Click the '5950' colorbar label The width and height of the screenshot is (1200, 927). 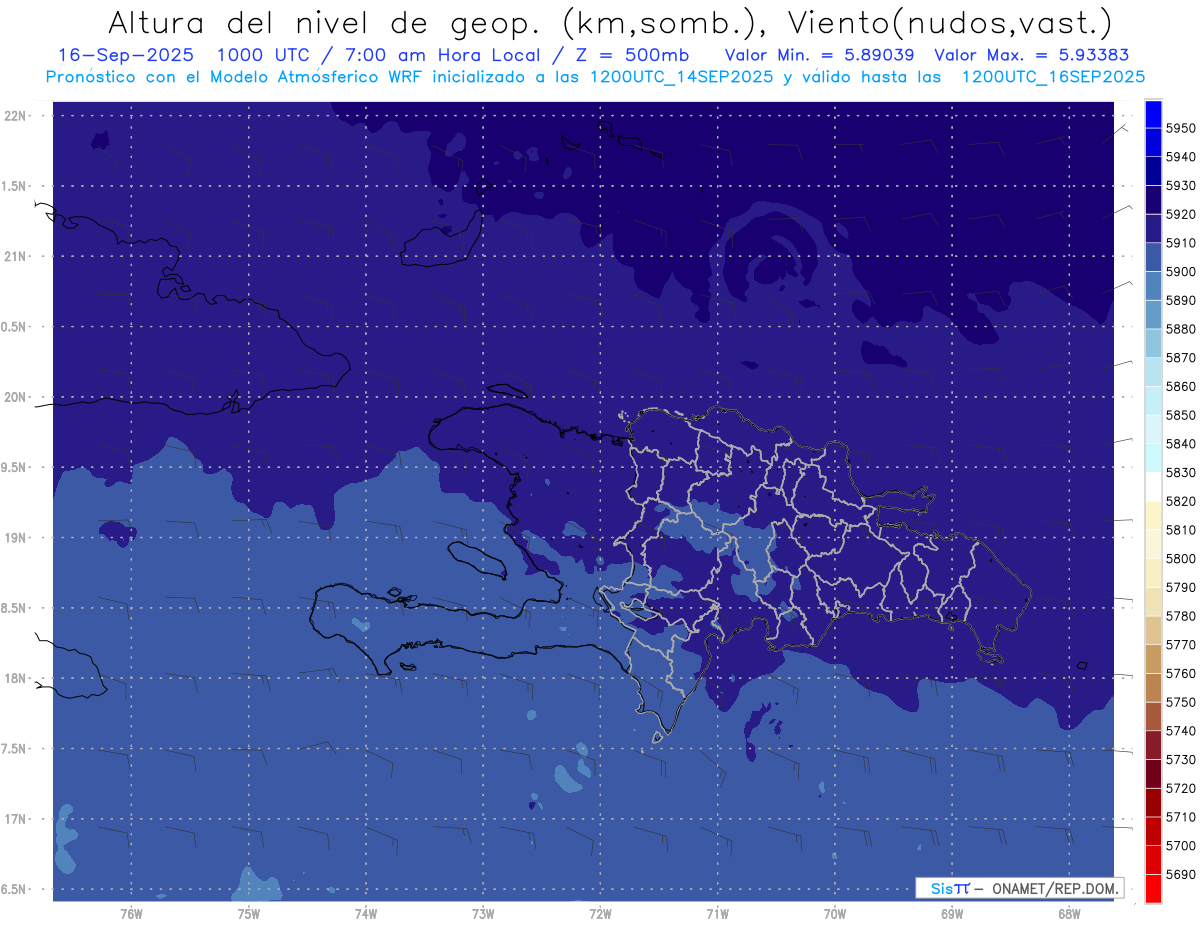tap(1180, 128)
